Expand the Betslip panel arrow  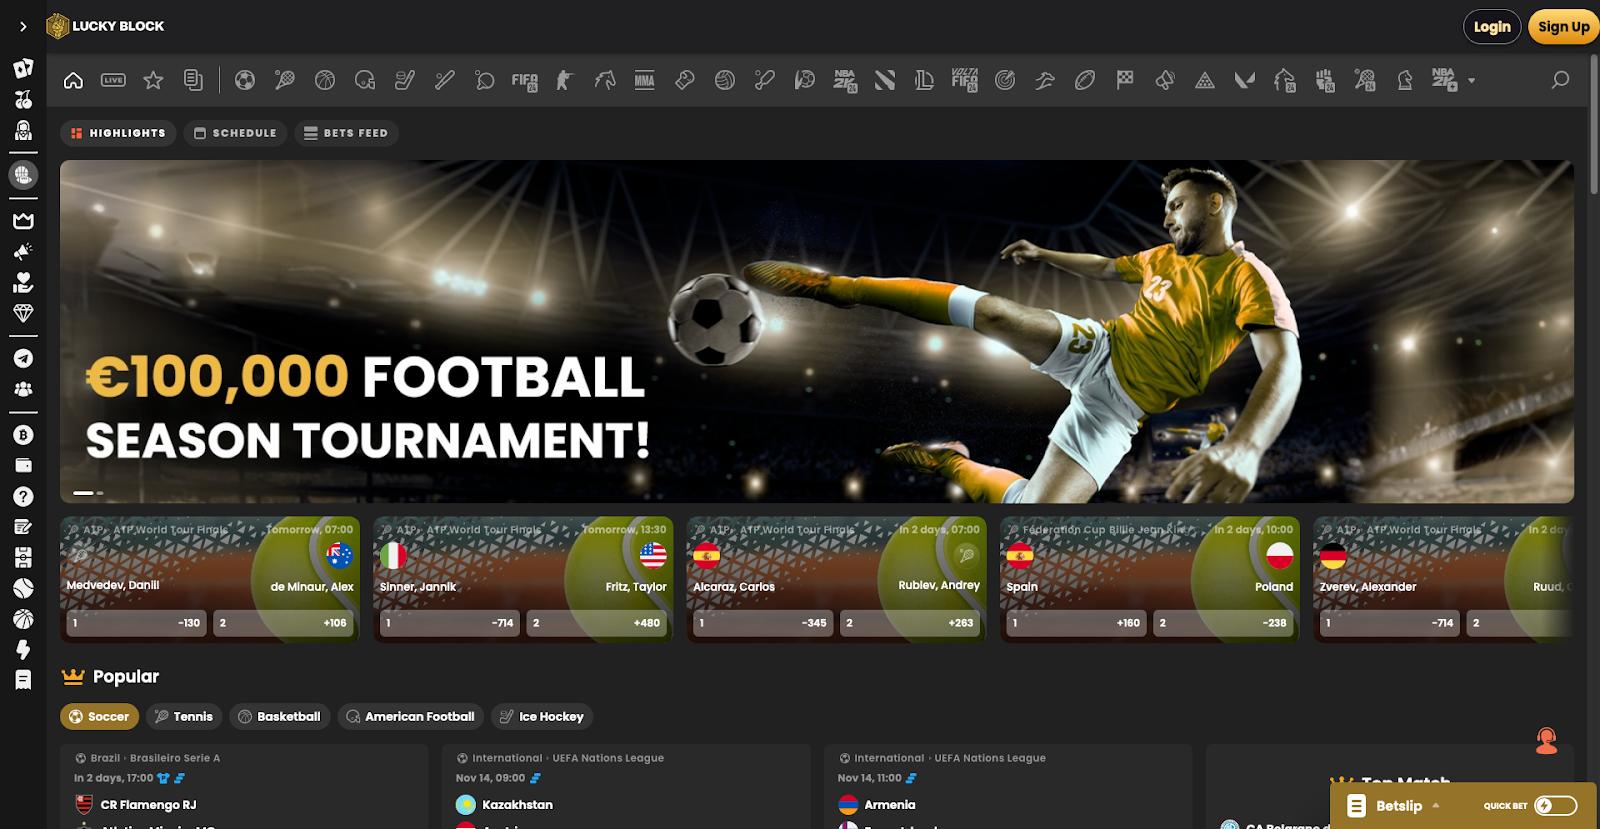pyautogui.click(x=1436, y=806)
